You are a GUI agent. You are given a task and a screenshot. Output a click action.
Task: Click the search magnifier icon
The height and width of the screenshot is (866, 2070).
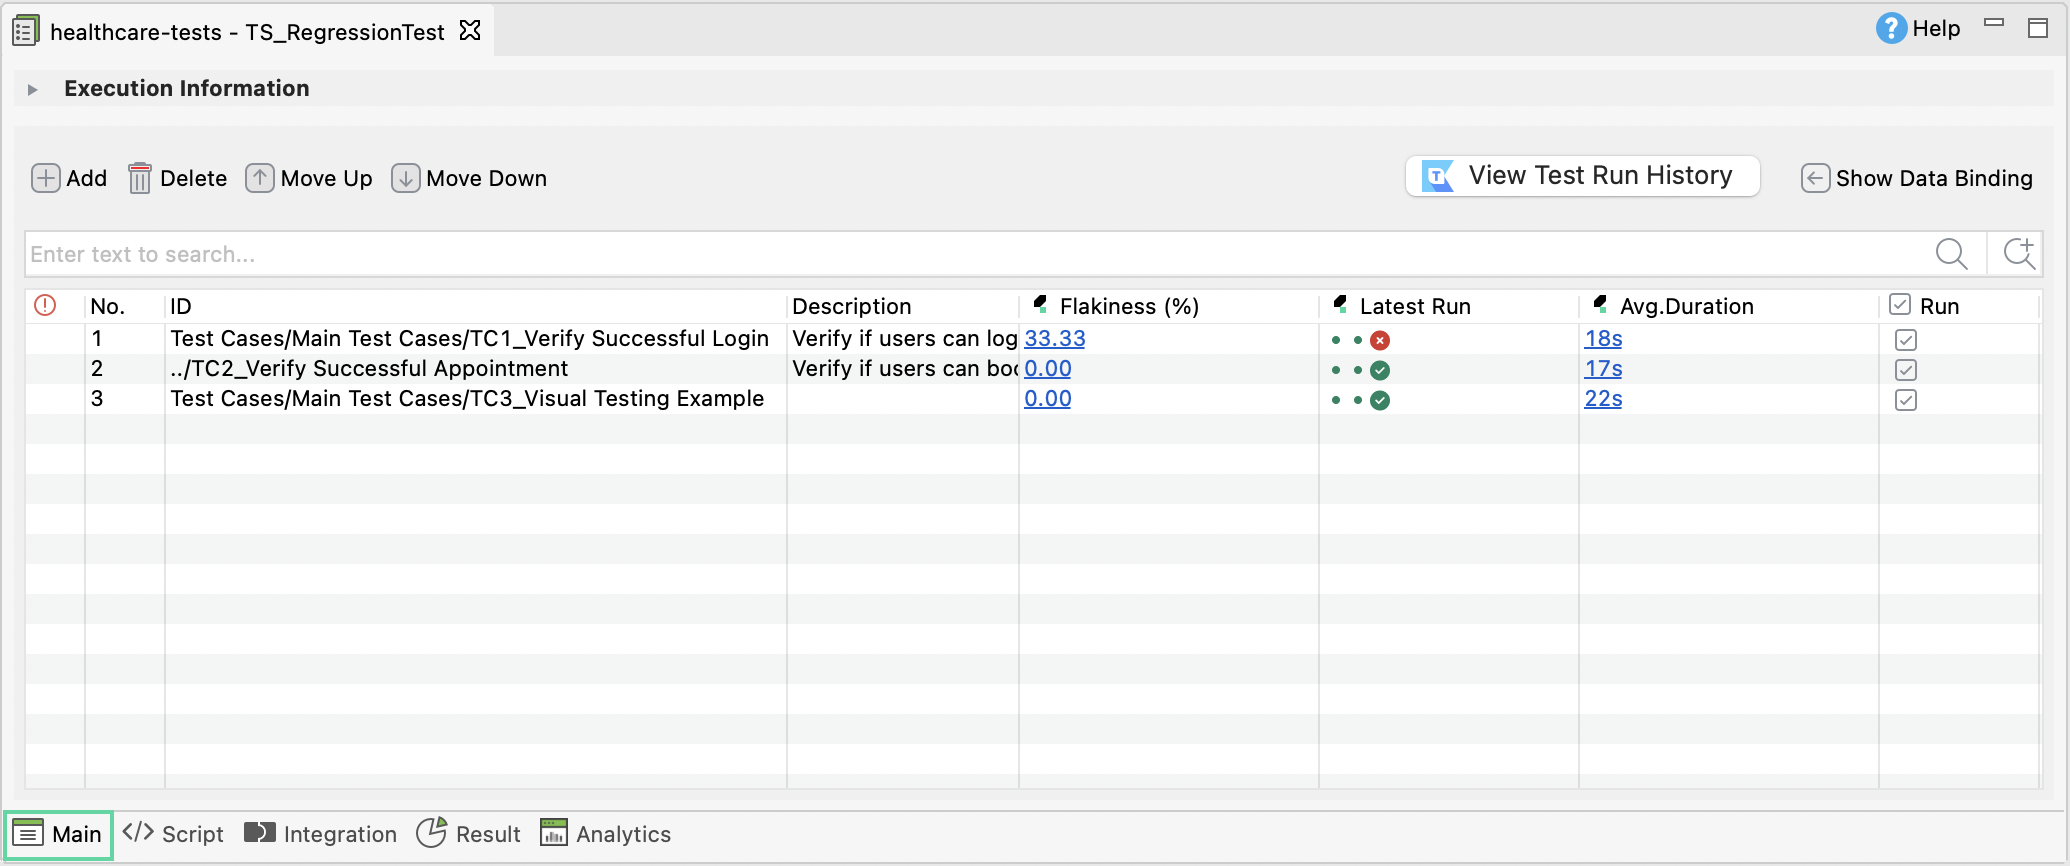point(1951,254)
